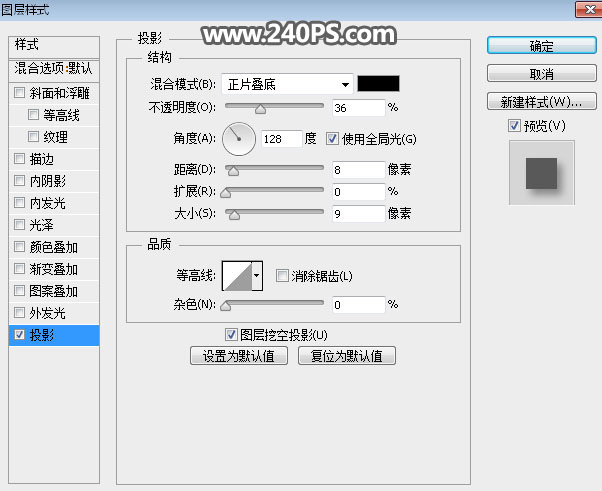Screen dimensions: 602x491
Task: Open the 描边 style settings
Action: tap(41, 159)
